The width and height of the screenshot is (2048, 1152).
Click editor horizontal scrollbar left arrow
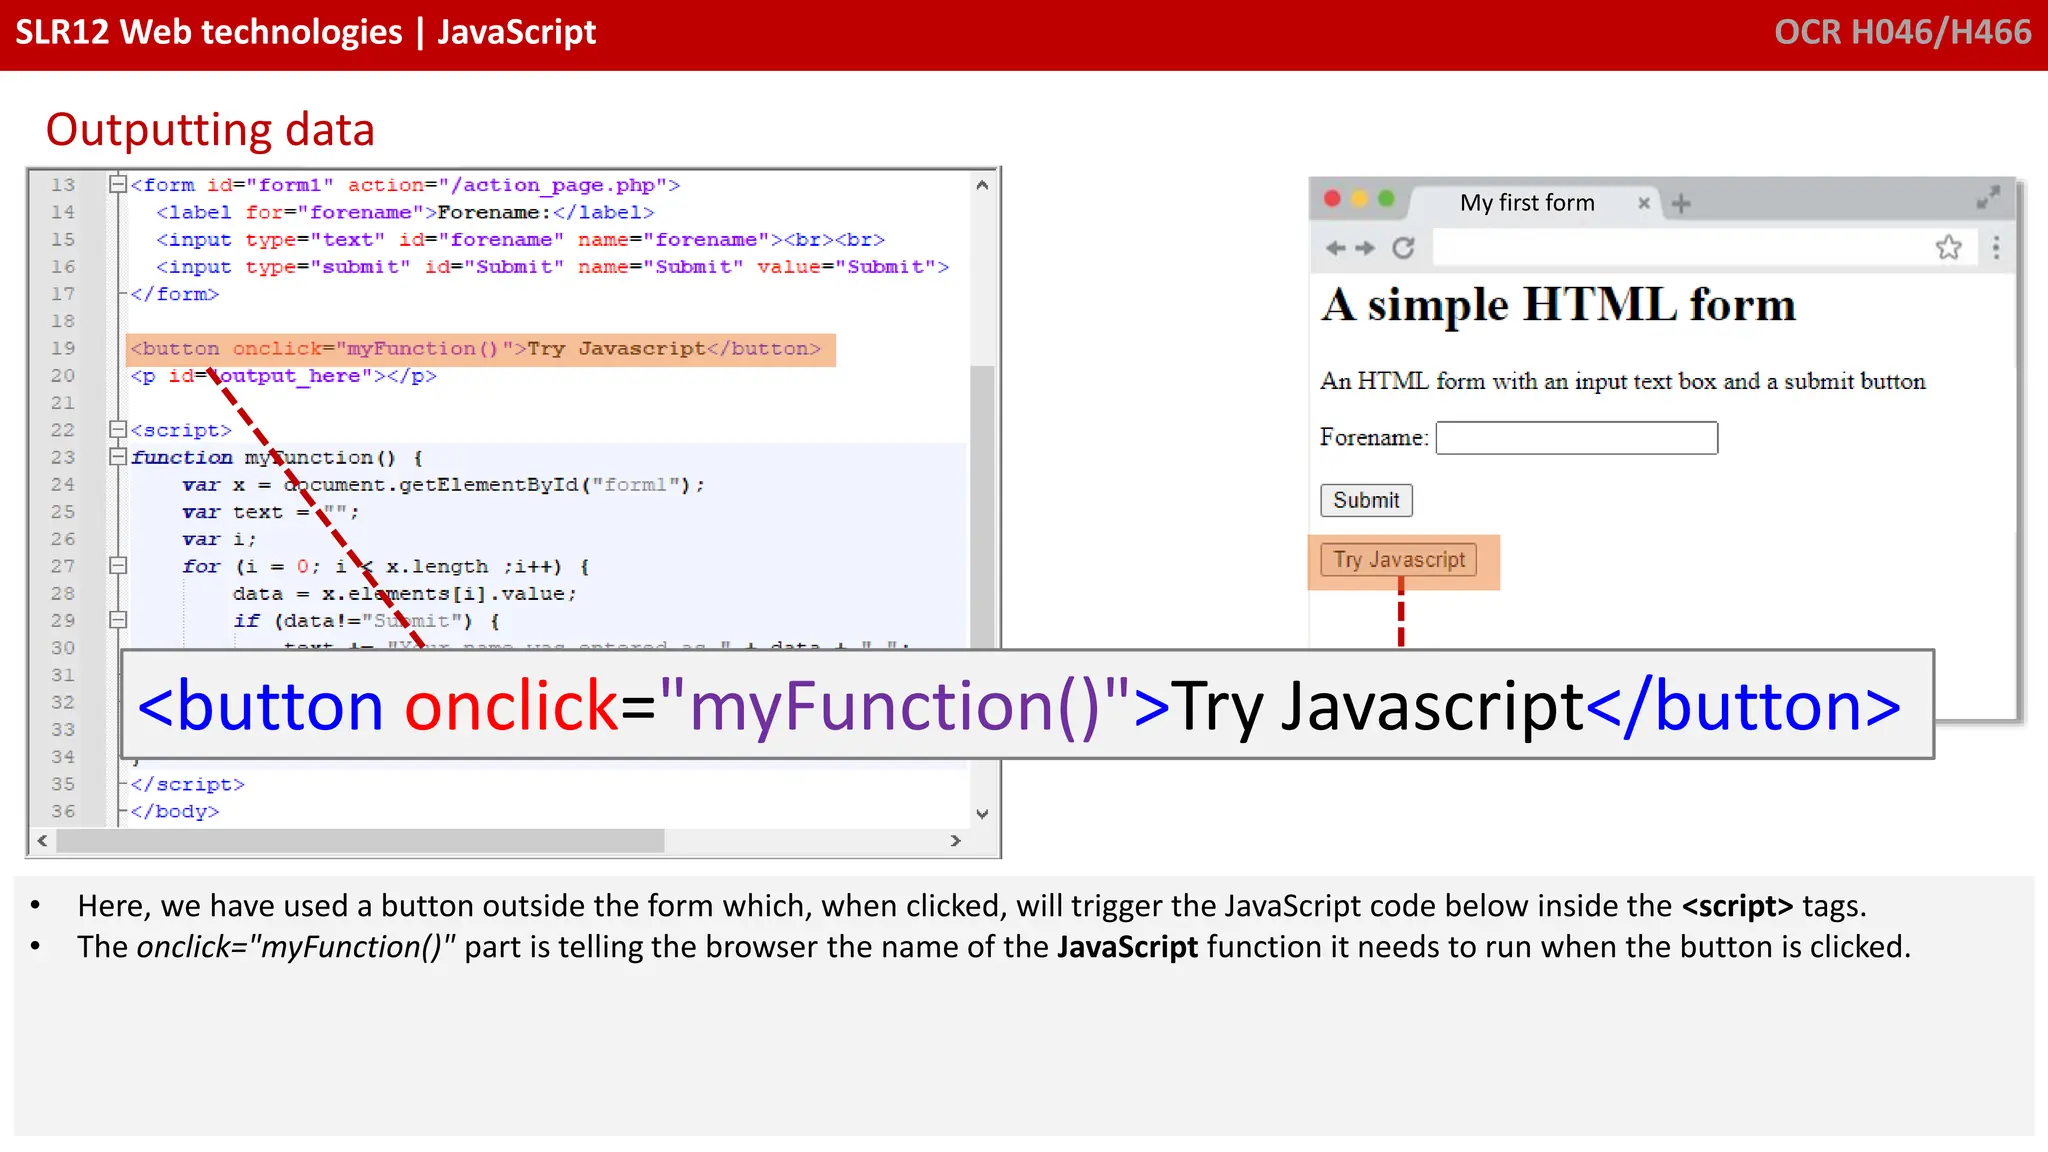(x=42, y=841)
